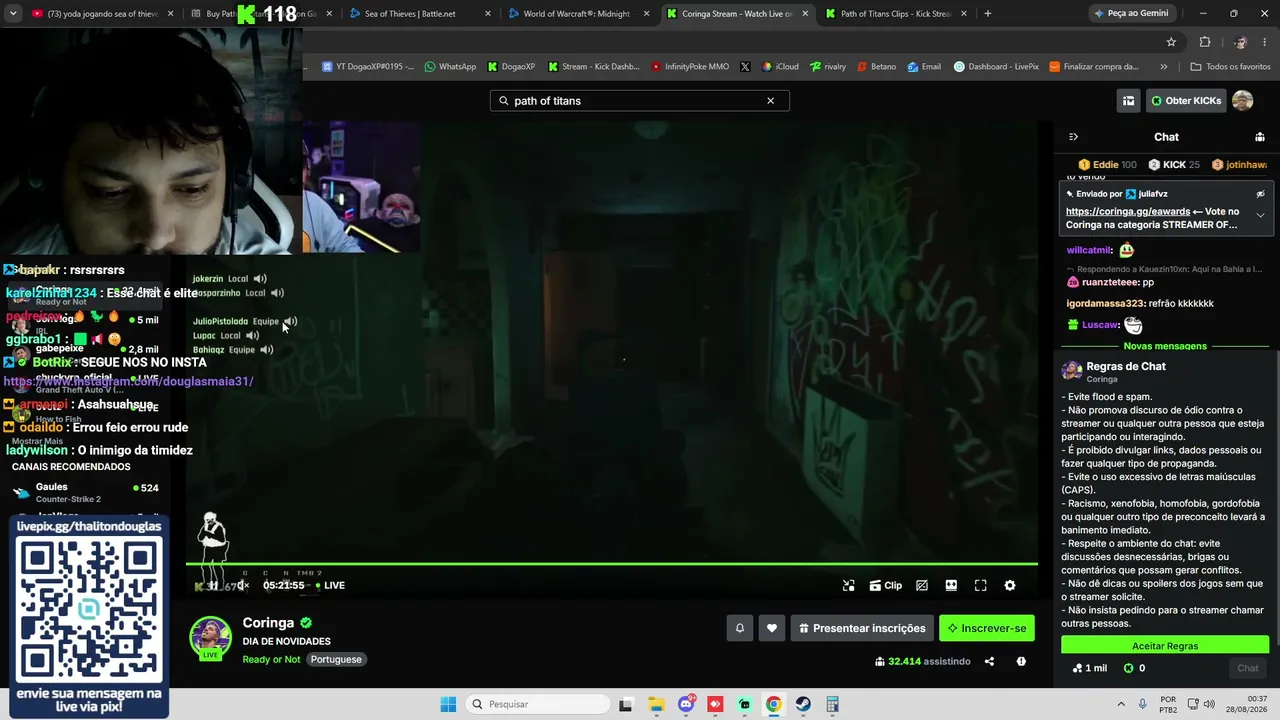Image resolution: width=1280 pixels, height=720 pixels.
Task: Hide the pinned message
Action: coord(1260,194)
